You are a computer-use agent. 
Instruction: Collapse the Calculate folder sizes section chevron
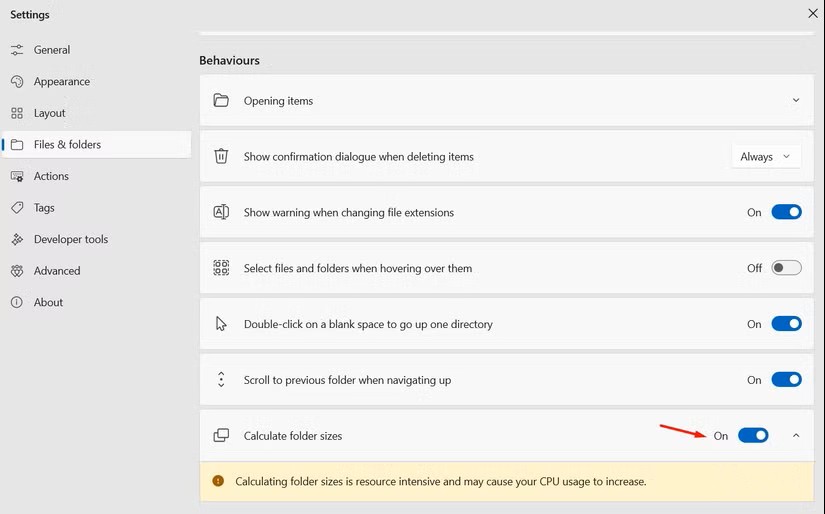(x=796, y=435)
